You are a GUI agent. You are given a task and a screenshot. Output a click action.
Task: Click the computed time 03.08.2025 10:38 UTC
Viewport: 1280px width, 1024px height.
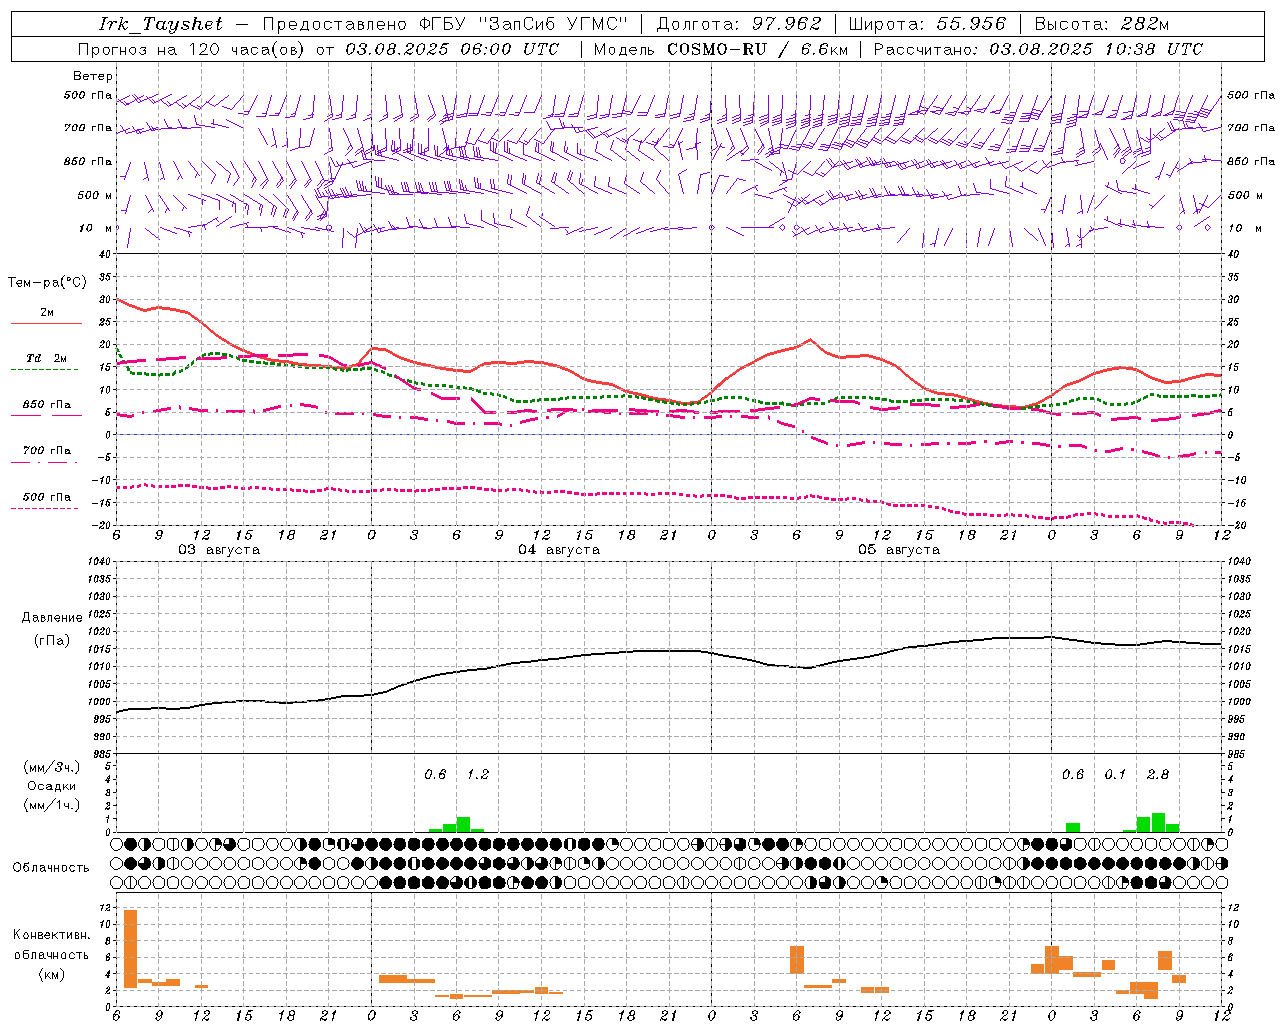click(x=1096, y=49)
